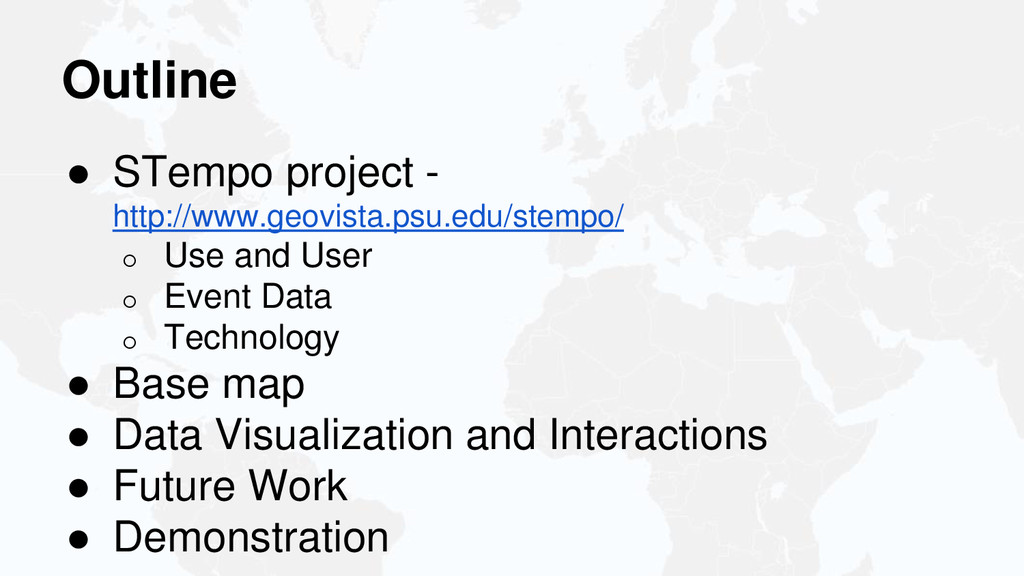1024x576 pixels.
Task: Click the filled bullet beside Future Work
Action: click(78, 488)
